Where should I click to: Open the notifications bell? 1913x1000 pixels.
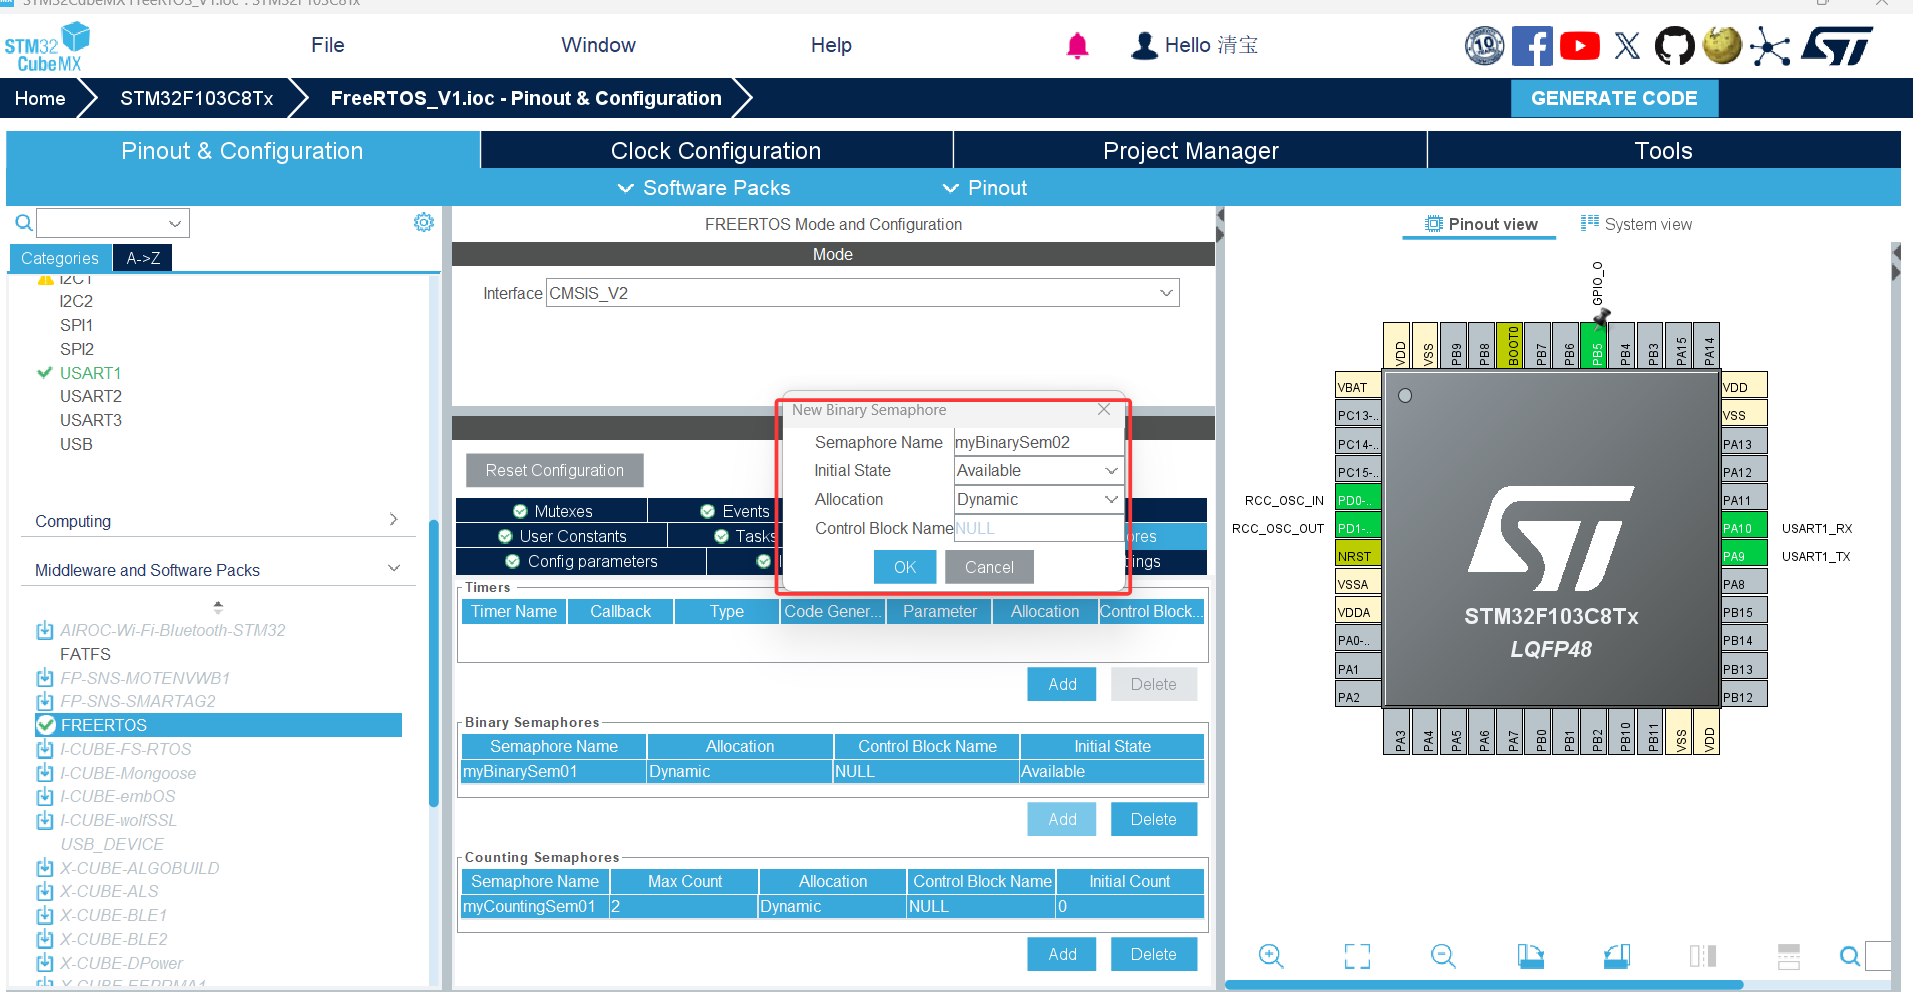1077,46
